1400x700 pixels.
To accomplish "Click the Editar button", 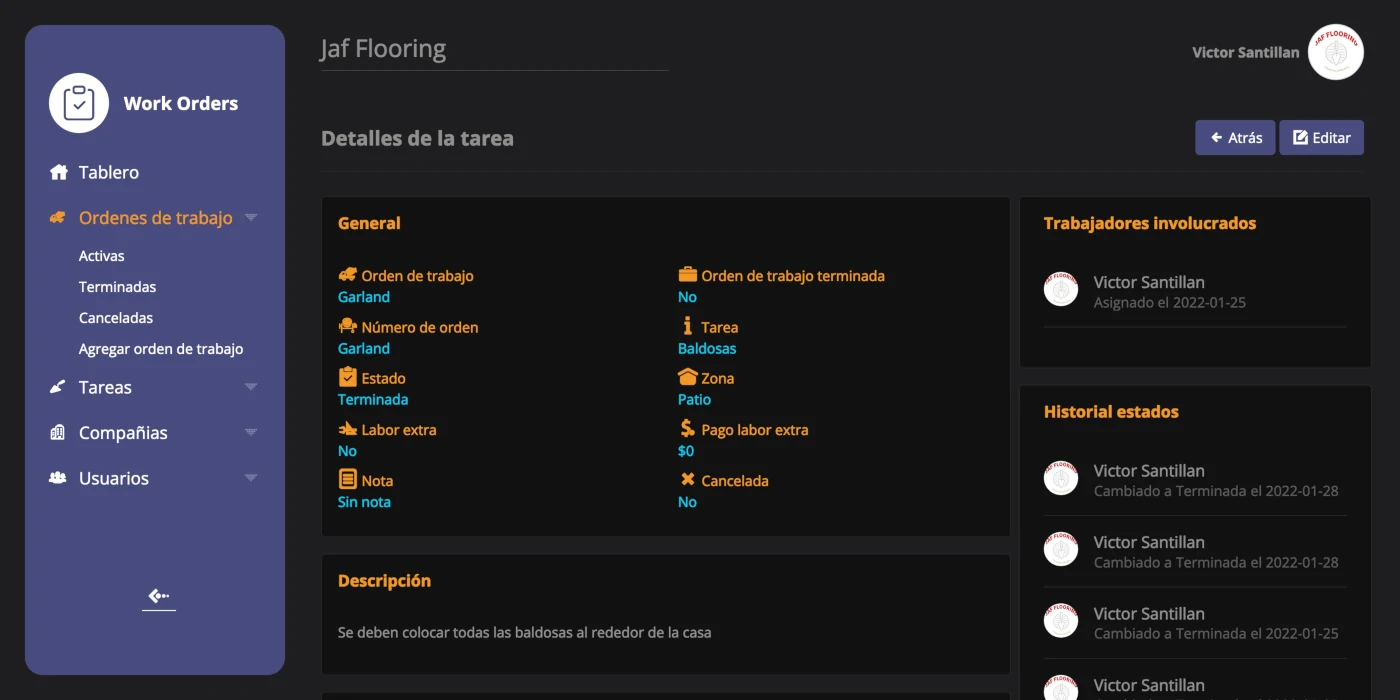I will (1321, 137).
